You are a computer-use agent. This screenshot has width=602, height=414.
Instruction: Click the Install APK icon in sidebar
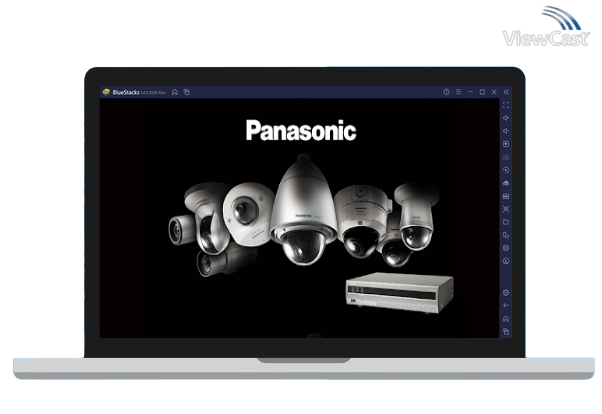506,183
